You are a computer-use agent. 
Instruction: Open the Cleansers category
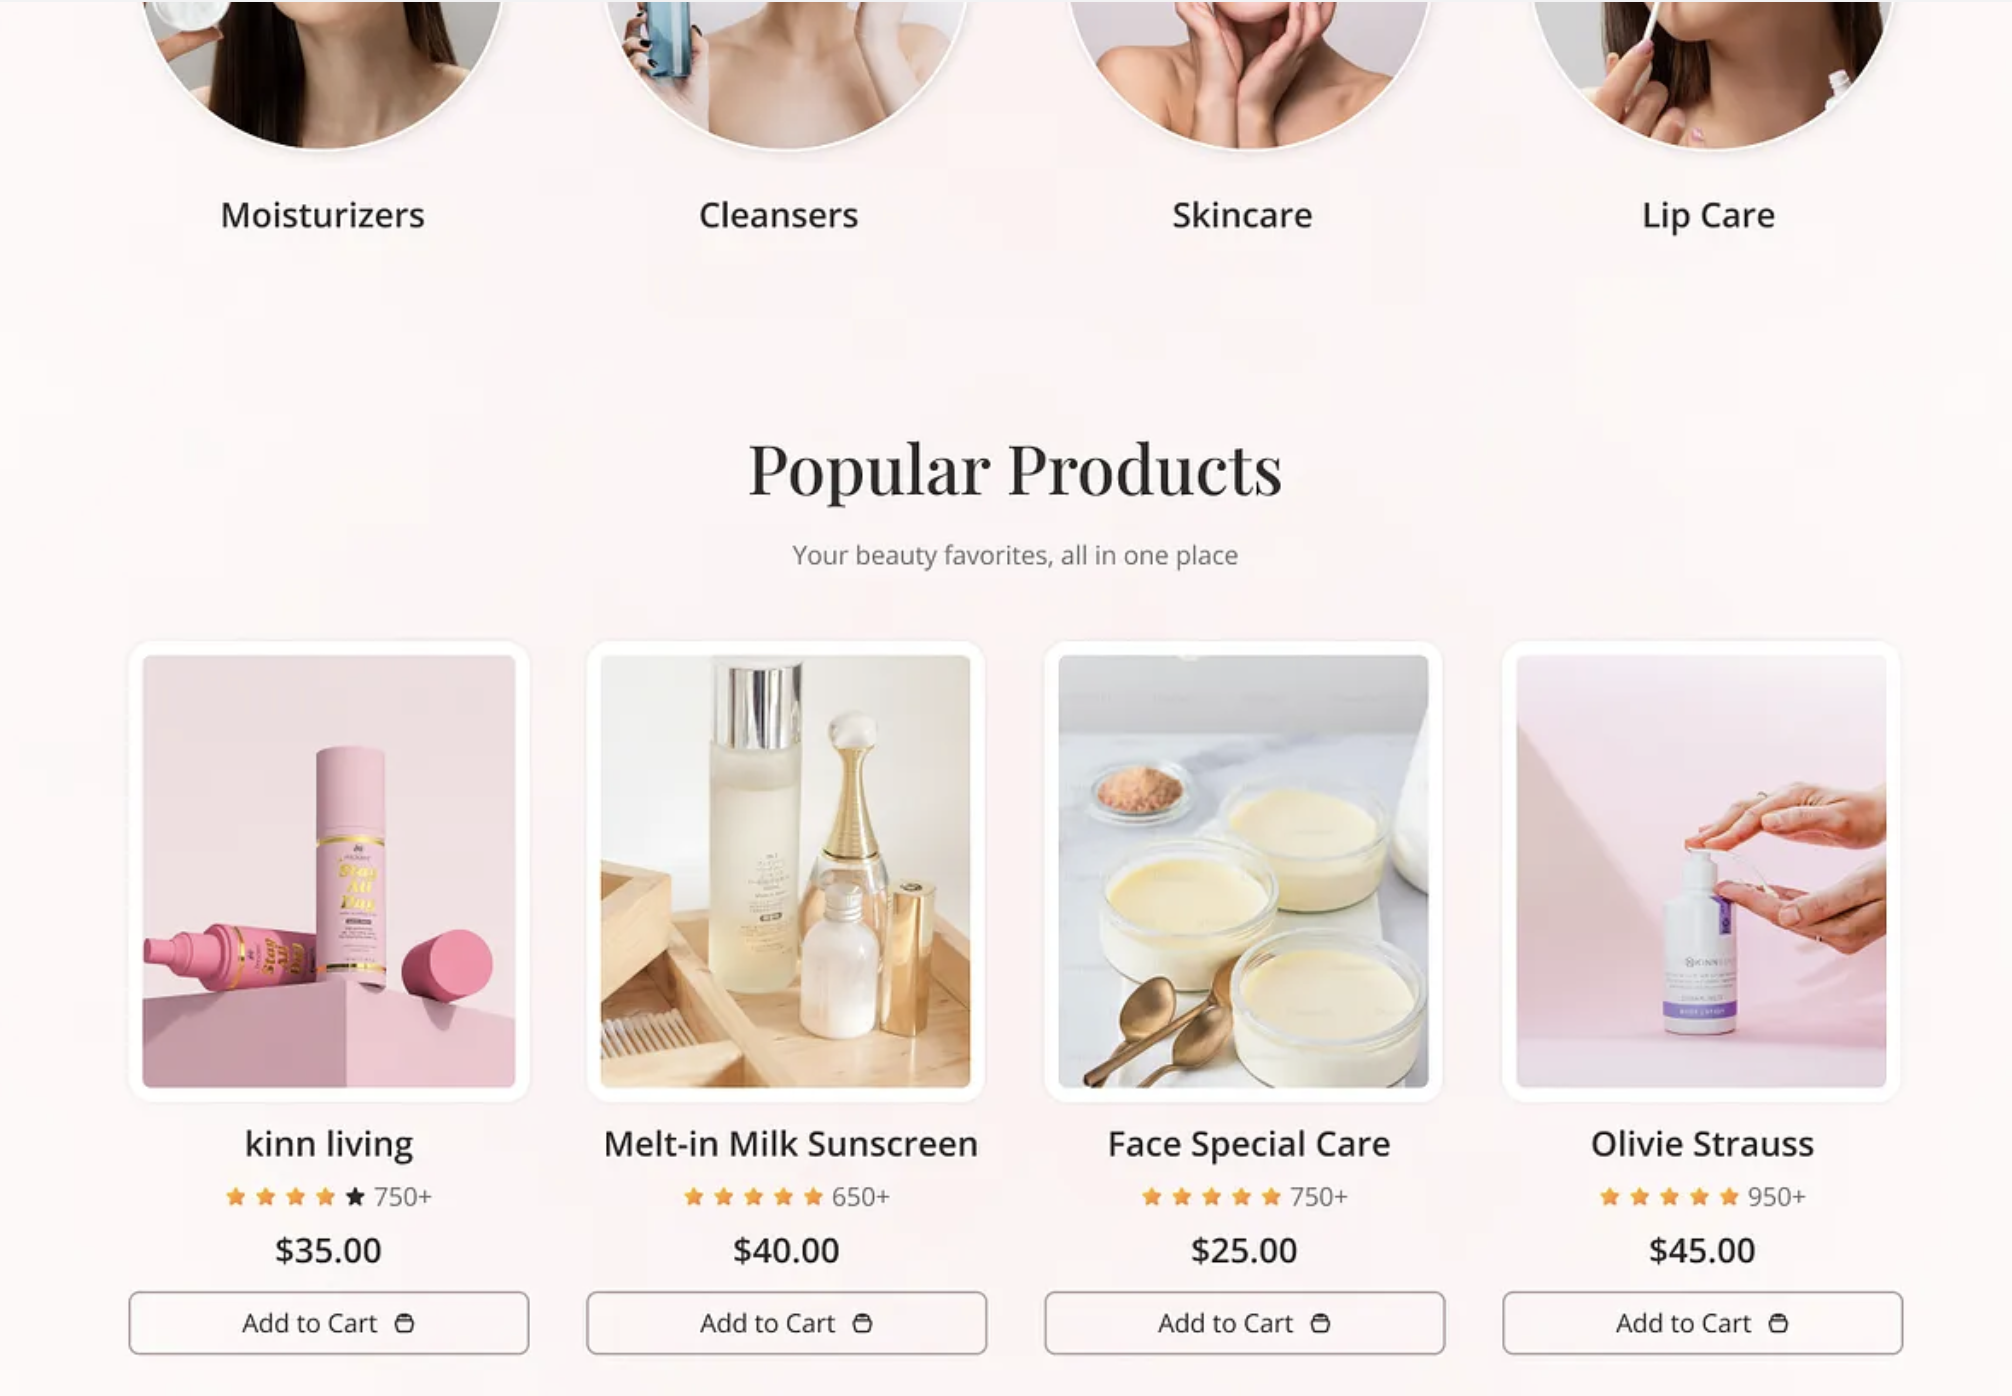point(778,215)
